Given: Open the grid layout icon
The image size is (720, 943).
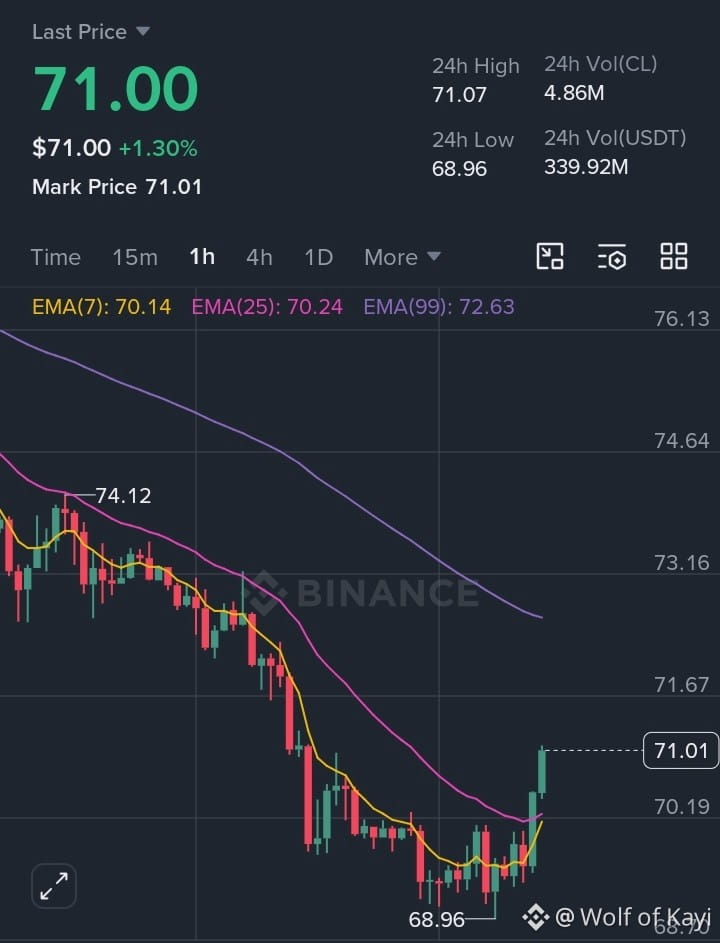Looking at the screenshot, I should click(x=674, y=257).
